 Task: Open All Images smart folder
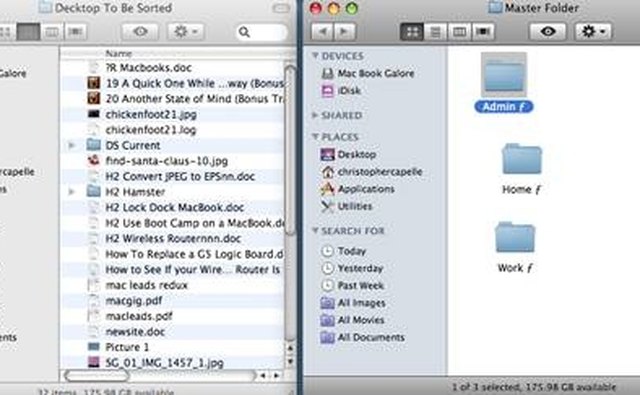click(353, 303)
